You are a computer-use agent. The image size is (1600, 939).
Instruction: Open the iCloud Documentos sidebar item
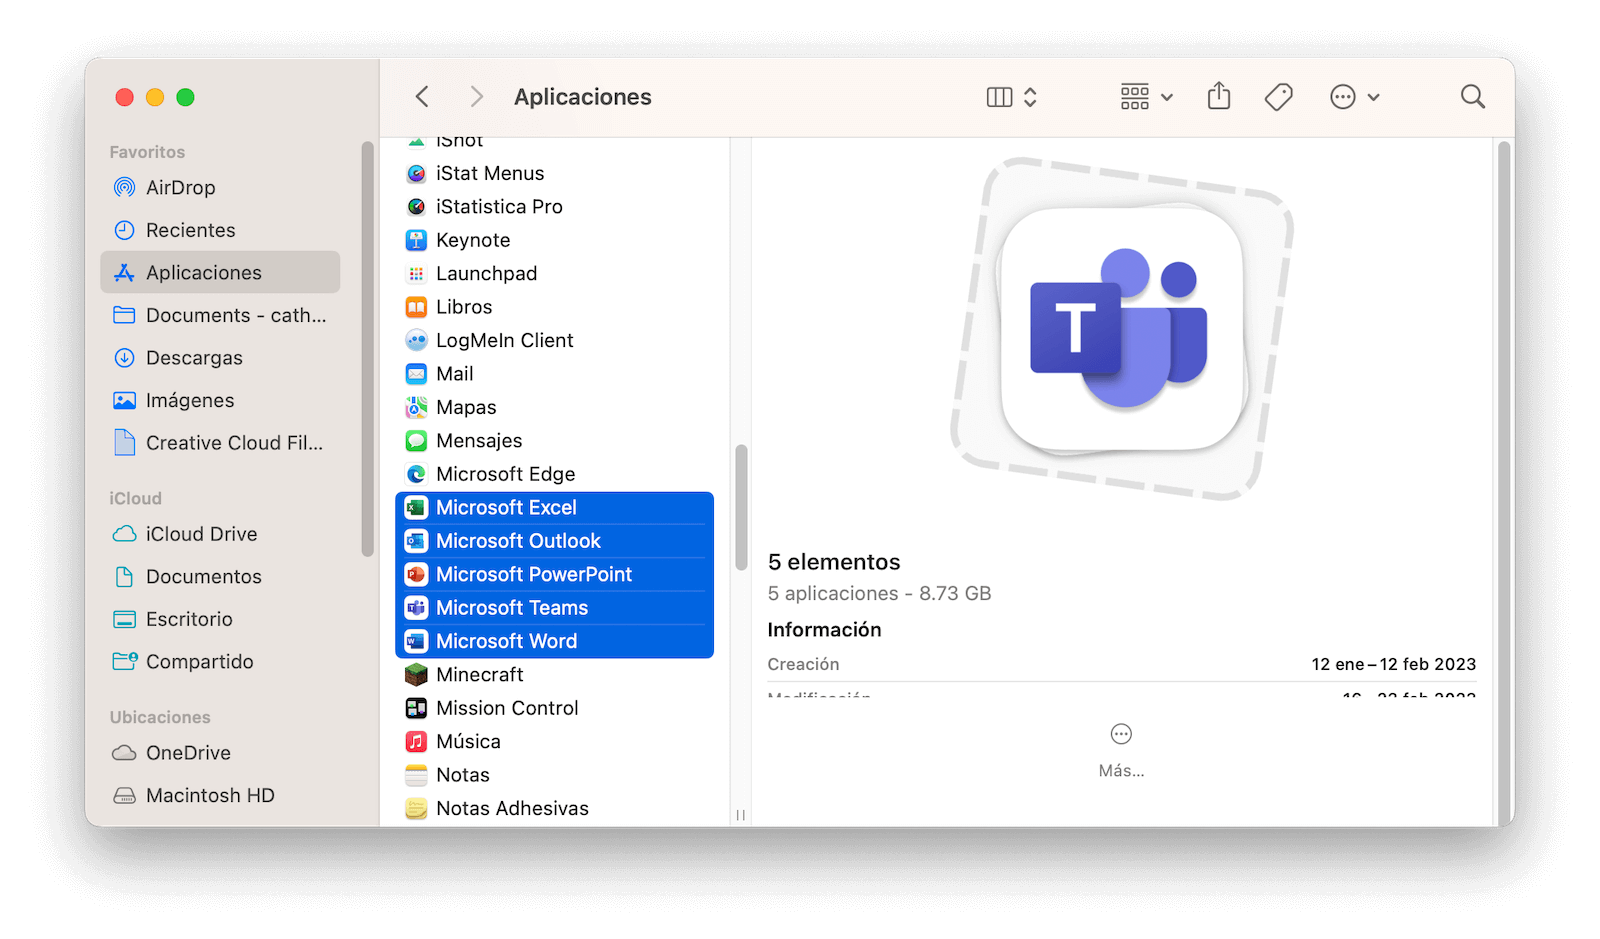[x=220, y=577]
